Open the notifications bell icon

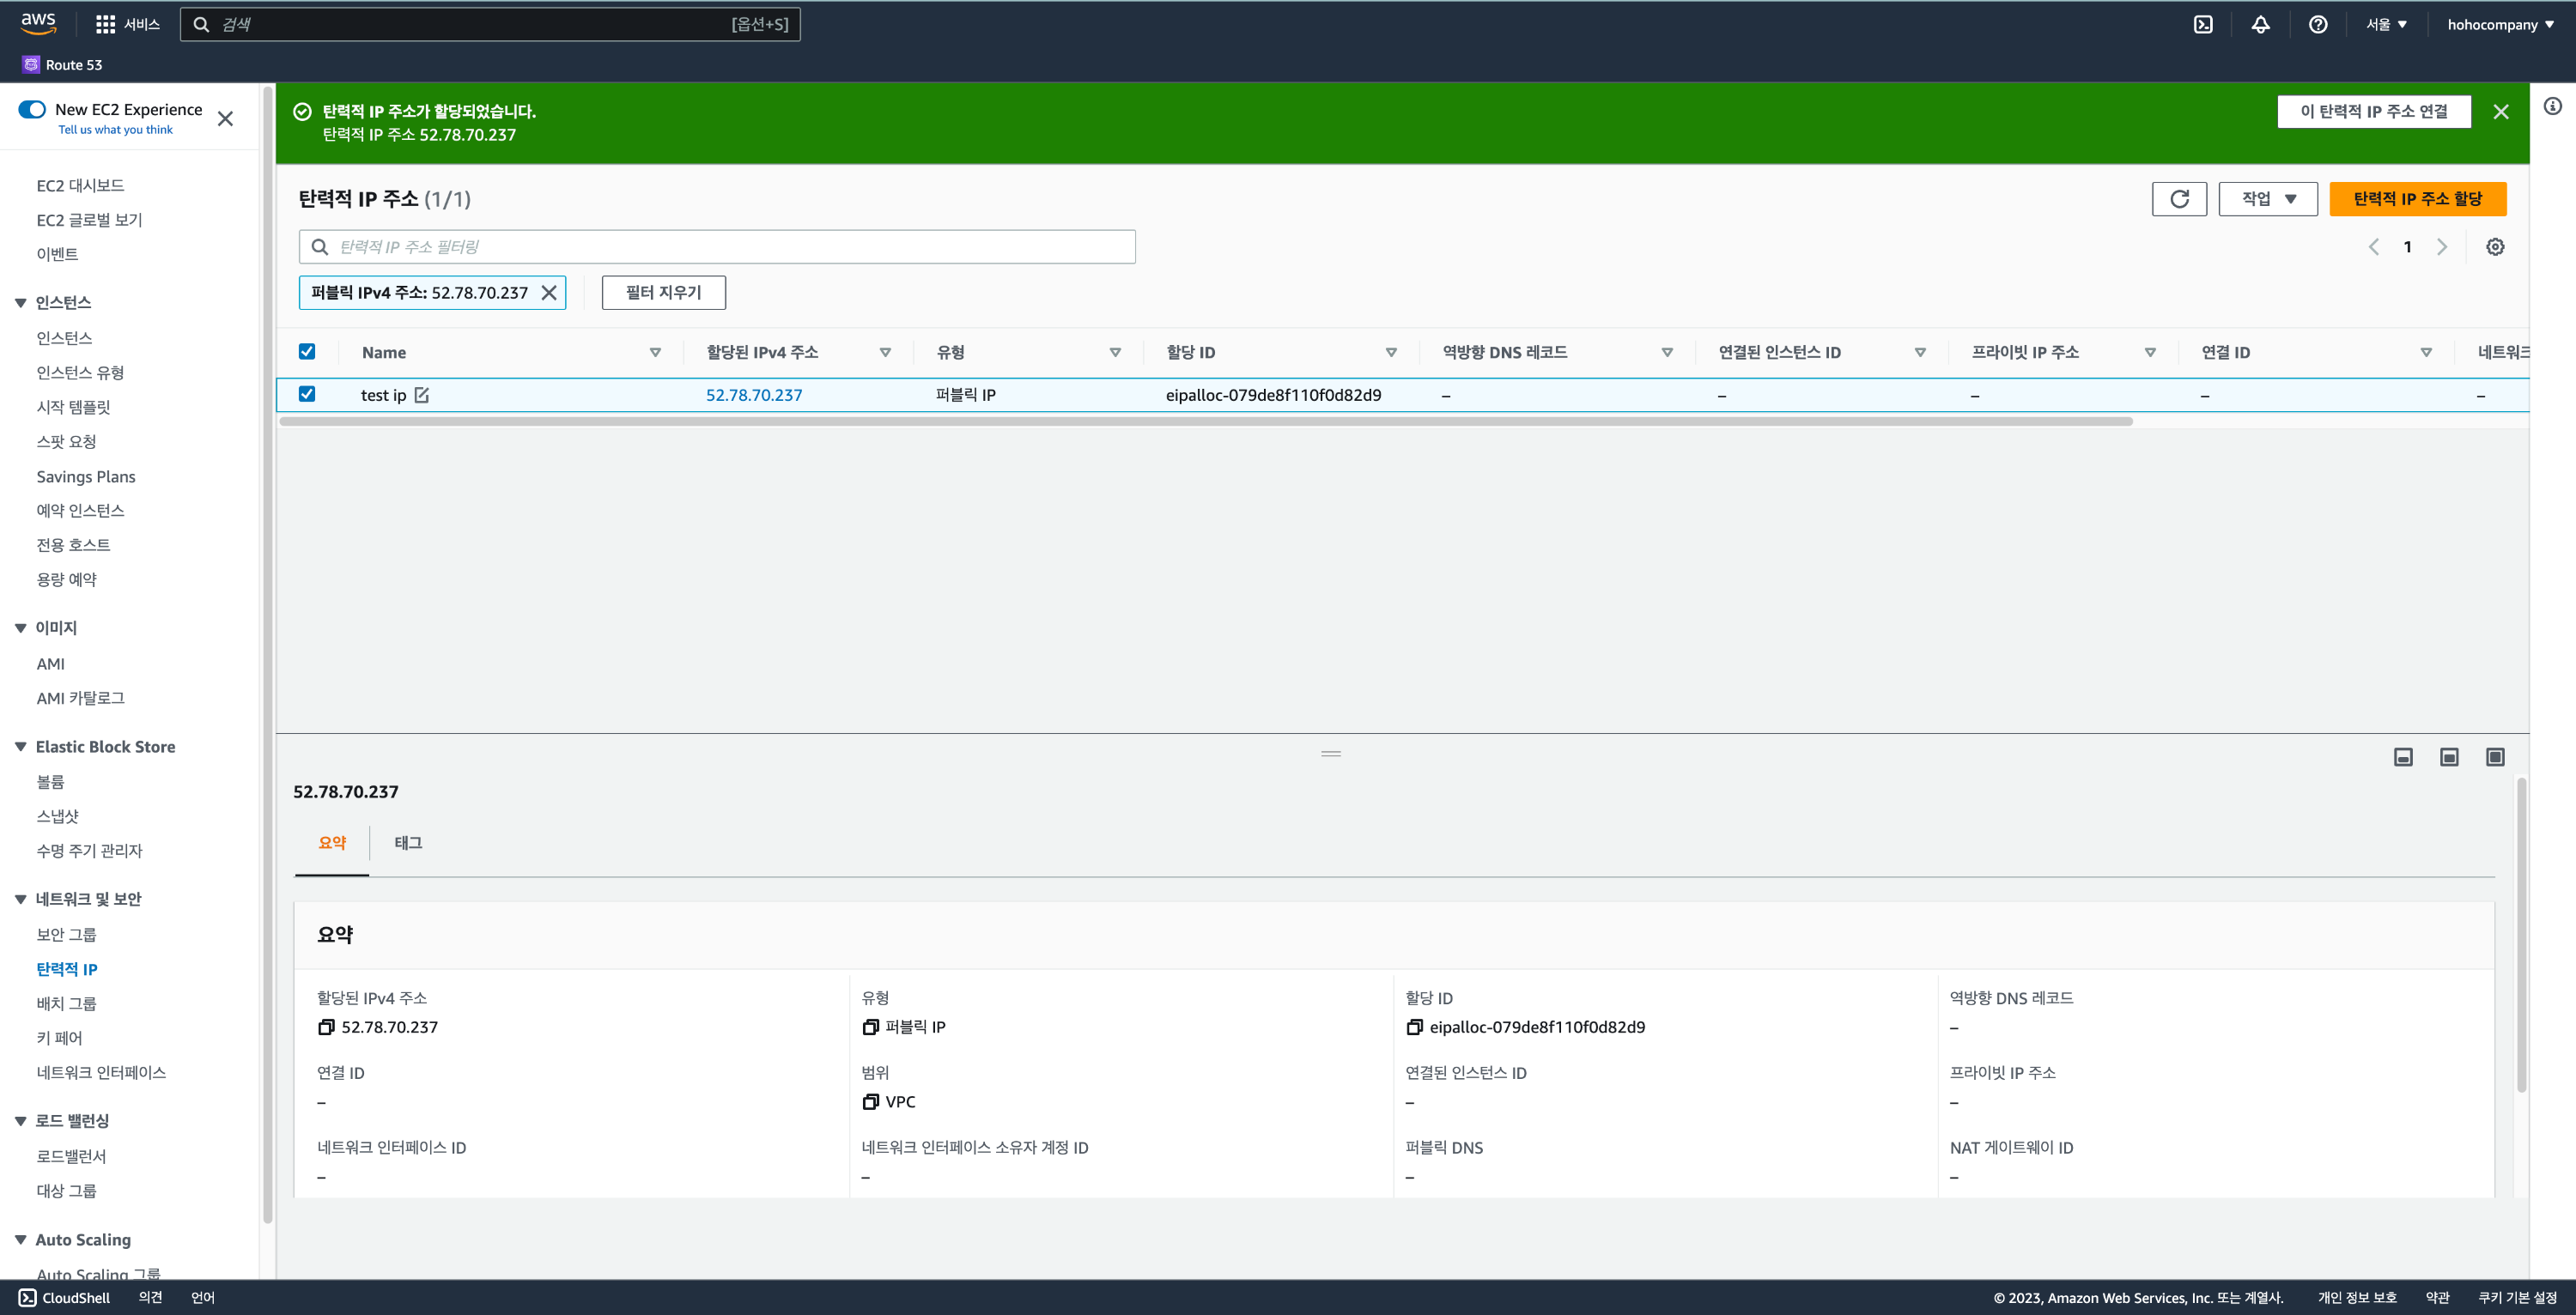(2260, 25)
